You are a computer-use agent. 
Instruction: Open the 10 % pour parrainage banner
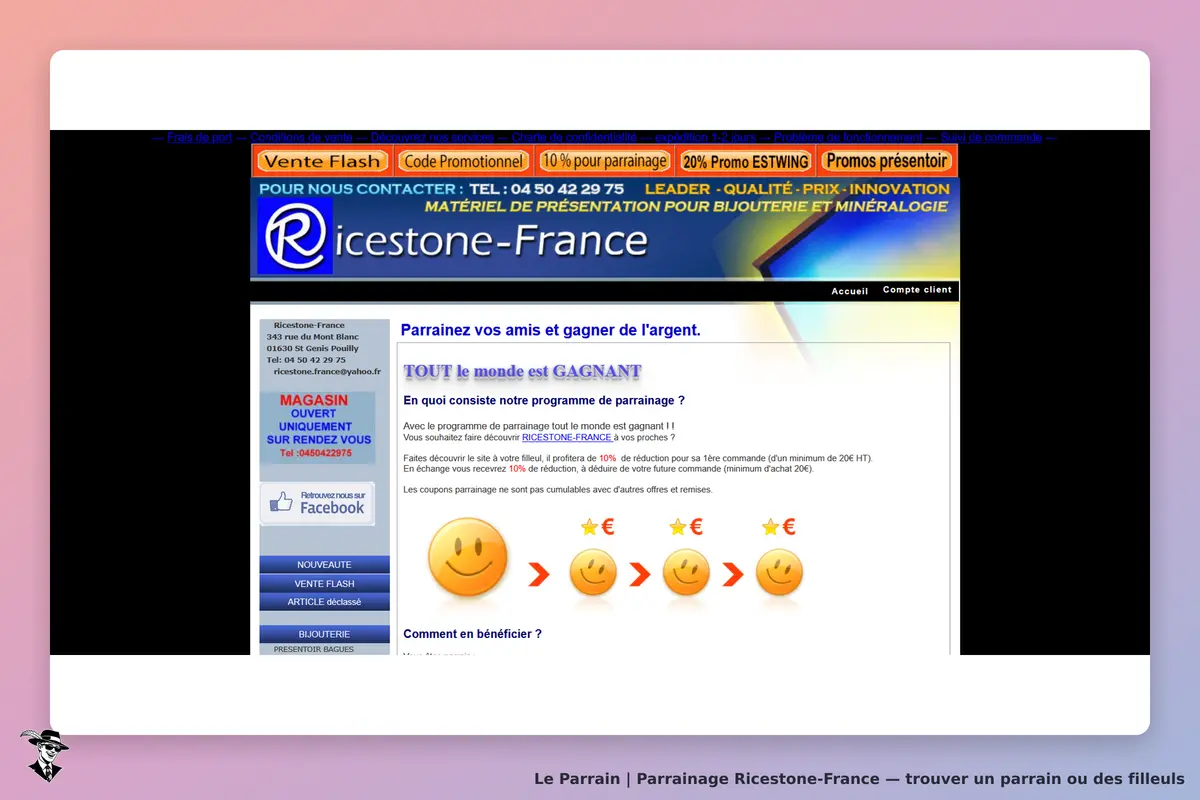pos(604,161)
